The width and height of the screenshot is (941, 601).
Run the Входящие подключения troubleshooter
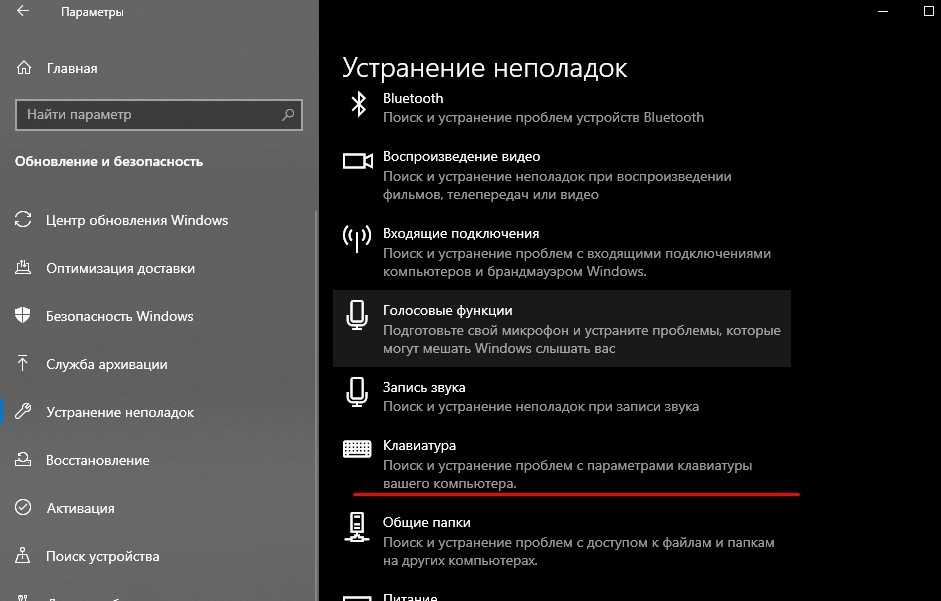coord(562,252)
